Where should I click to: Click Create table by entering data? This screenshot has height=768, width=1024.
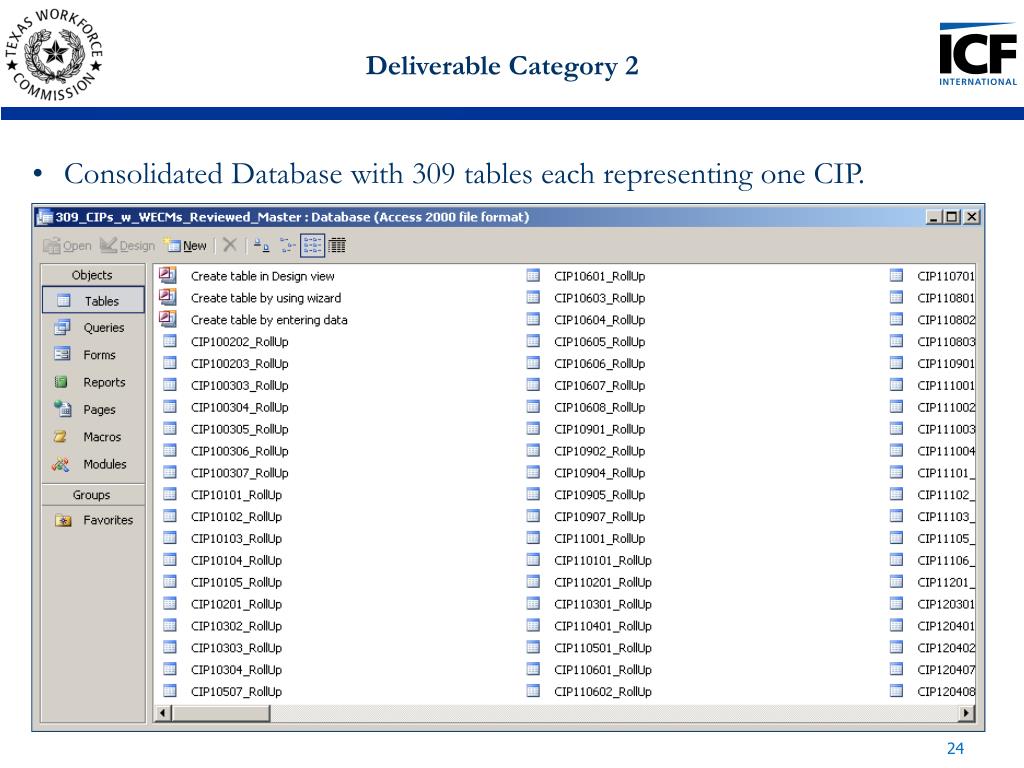coord(269,320)
